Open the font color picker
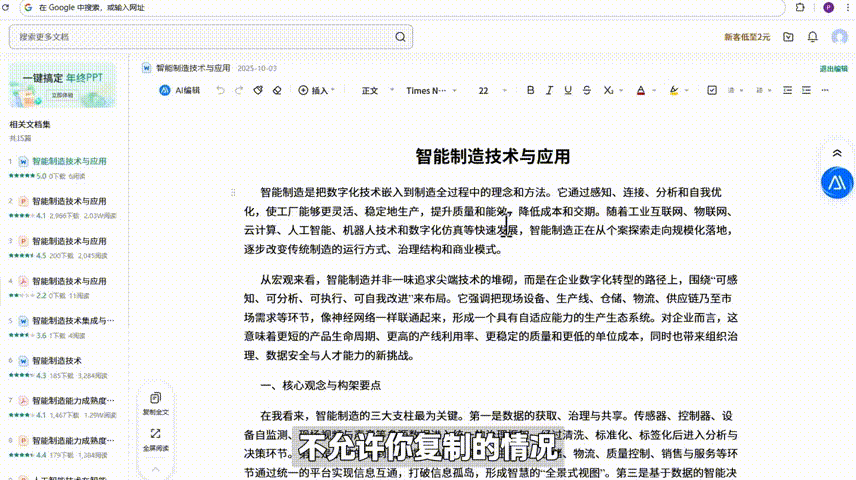The image size is (856, 480). (x=641, y=90)
